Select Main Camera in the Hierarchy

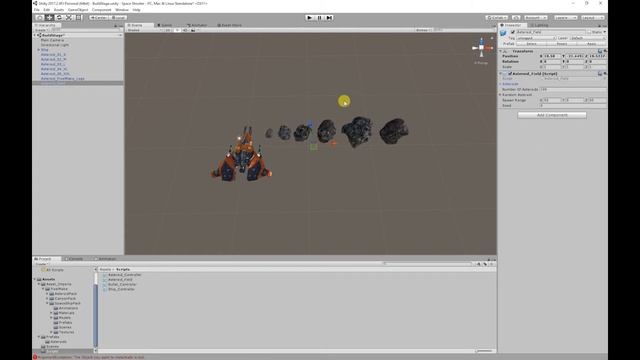click(52, 40)
